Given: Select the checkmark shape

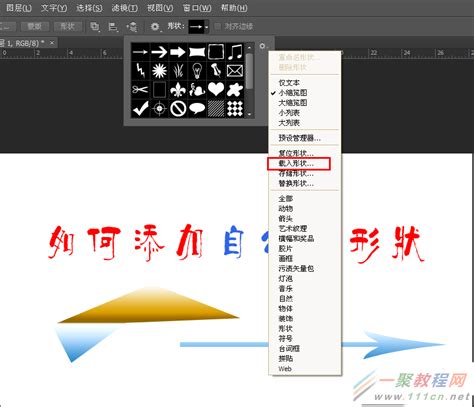Looking at the screenshot, I should pos(140,109).
